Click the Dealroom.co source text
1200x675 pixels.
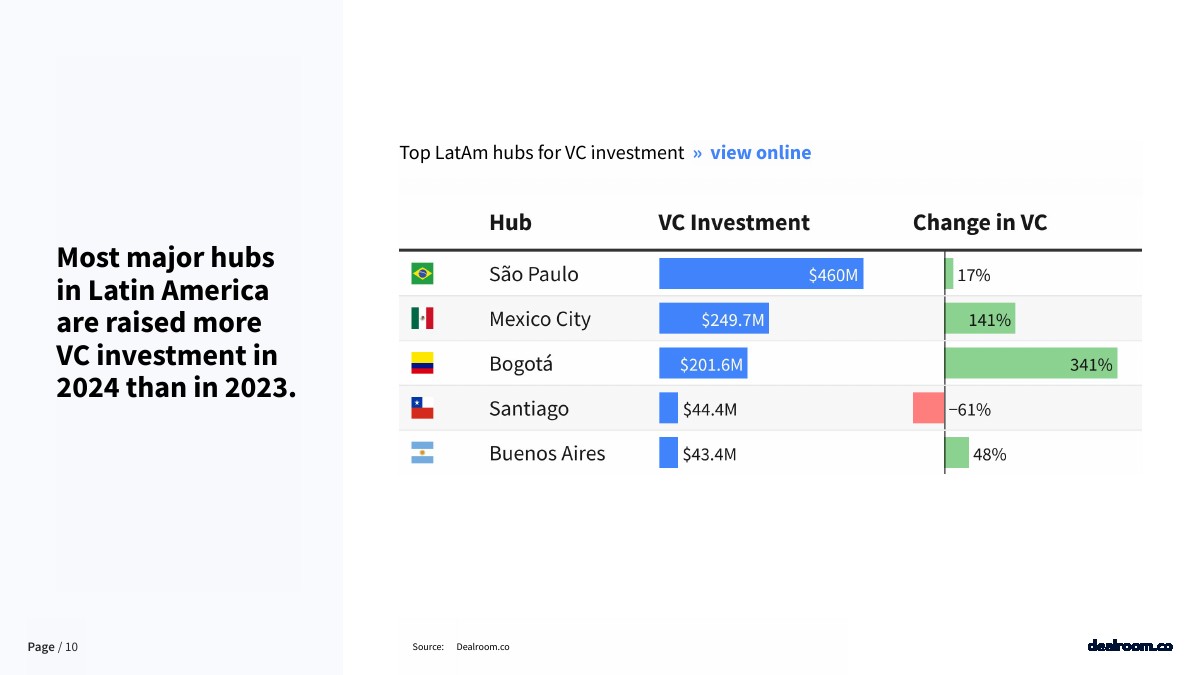pos(482,647)
